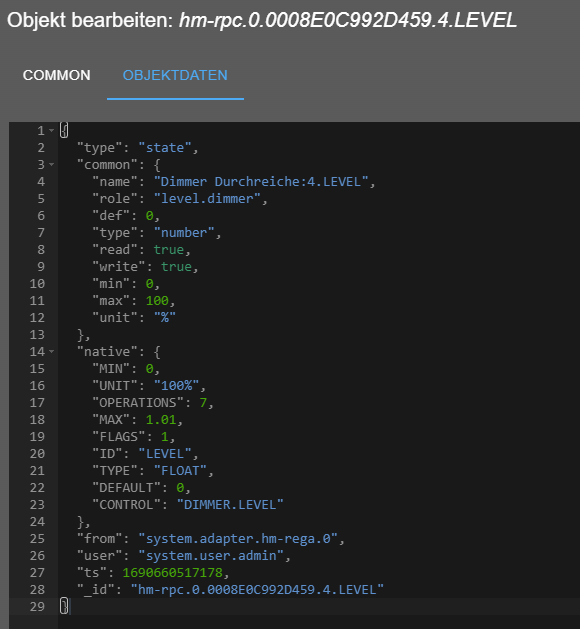
Task: Click the ts timestamp number
Action: (172, 572)
